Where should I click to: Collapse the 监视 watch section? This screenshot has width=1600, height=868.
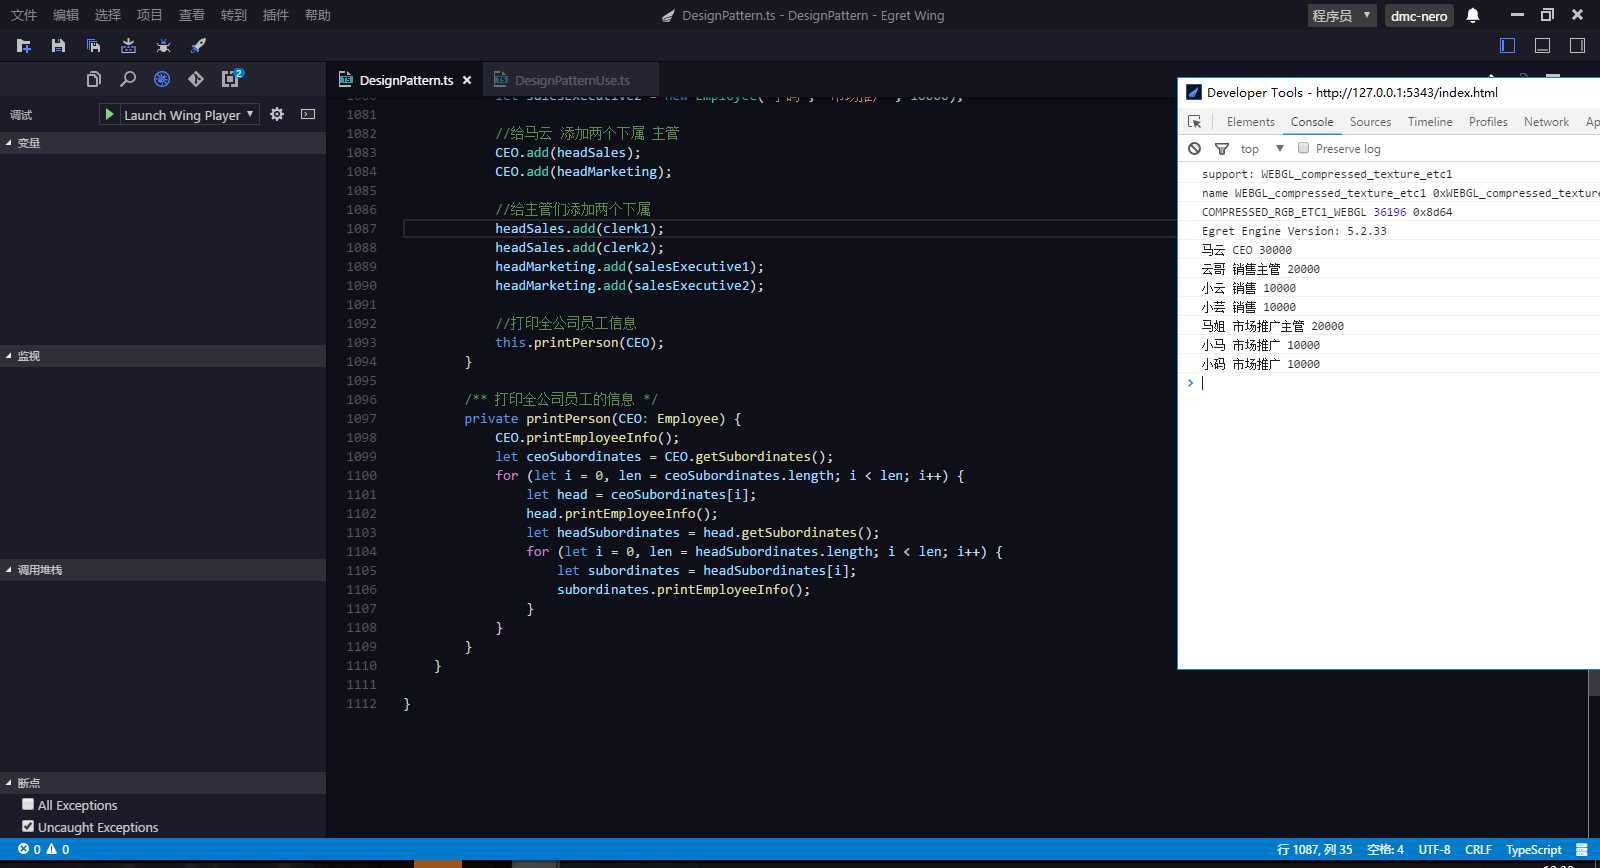[x=163, y=356]
